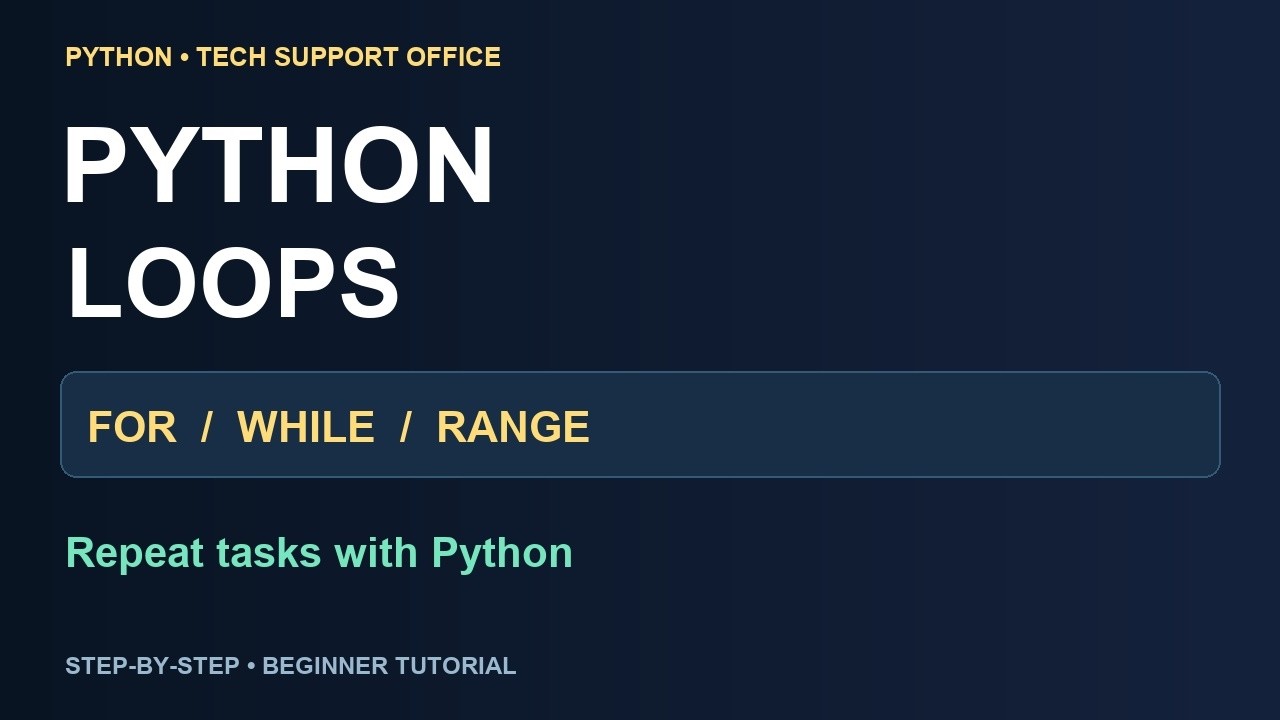Click the 'PYTHON • TECH SUPPORT OFFICE' header text
This screenshot has width=1280, height=720.
pos(283,57)
